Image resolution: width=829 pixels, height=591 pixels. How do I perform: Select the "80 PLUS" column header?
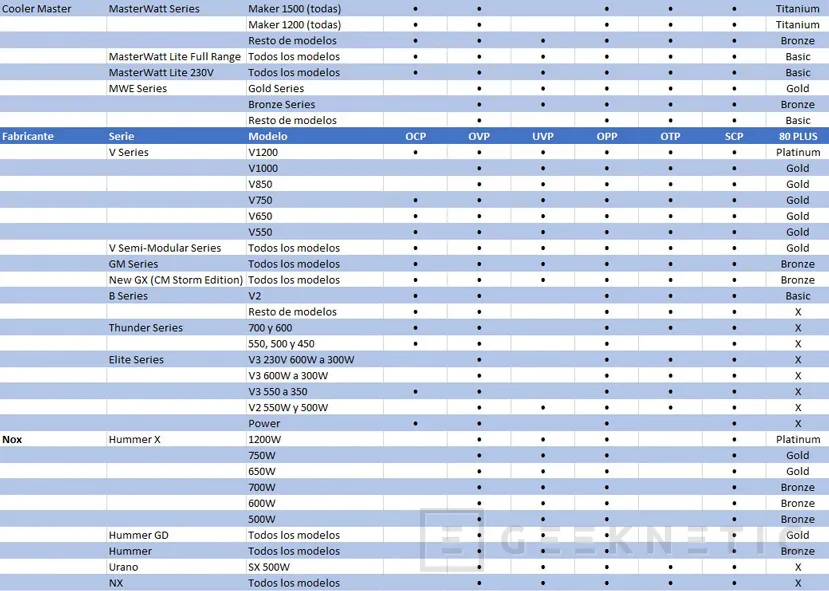point(798,136)
